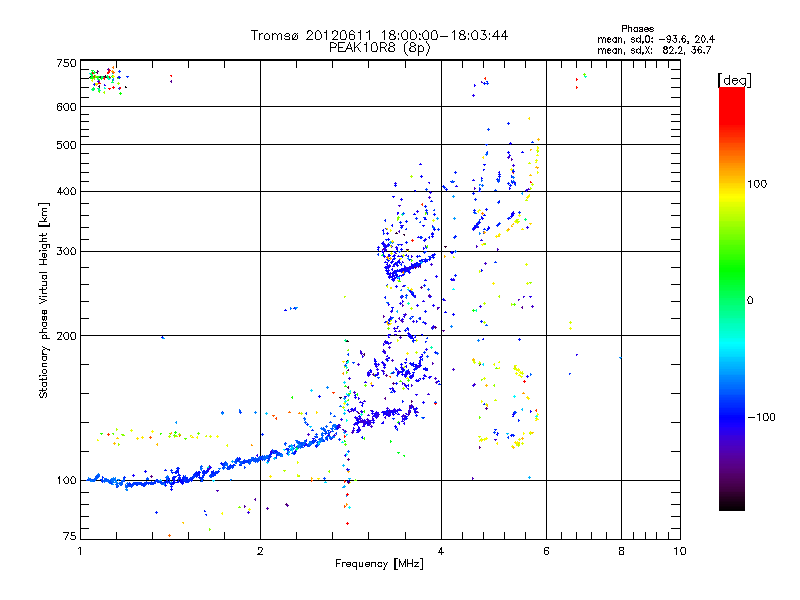Click the plot title "Tromsø 20120611 18:00:00-18:03:44"

[x=379, y=35]
